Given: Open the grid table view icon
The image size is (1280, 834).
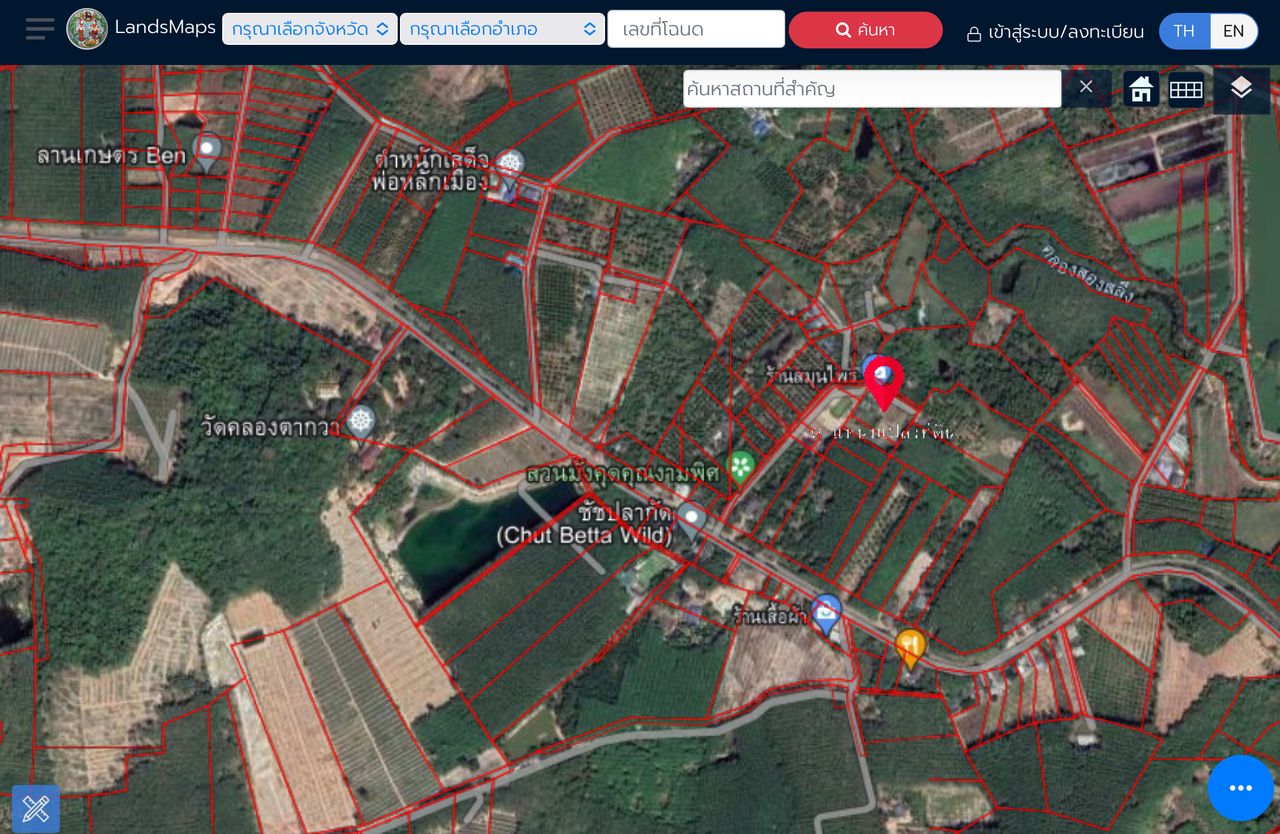Looking at the screenshot, I should coord(1186,89).
